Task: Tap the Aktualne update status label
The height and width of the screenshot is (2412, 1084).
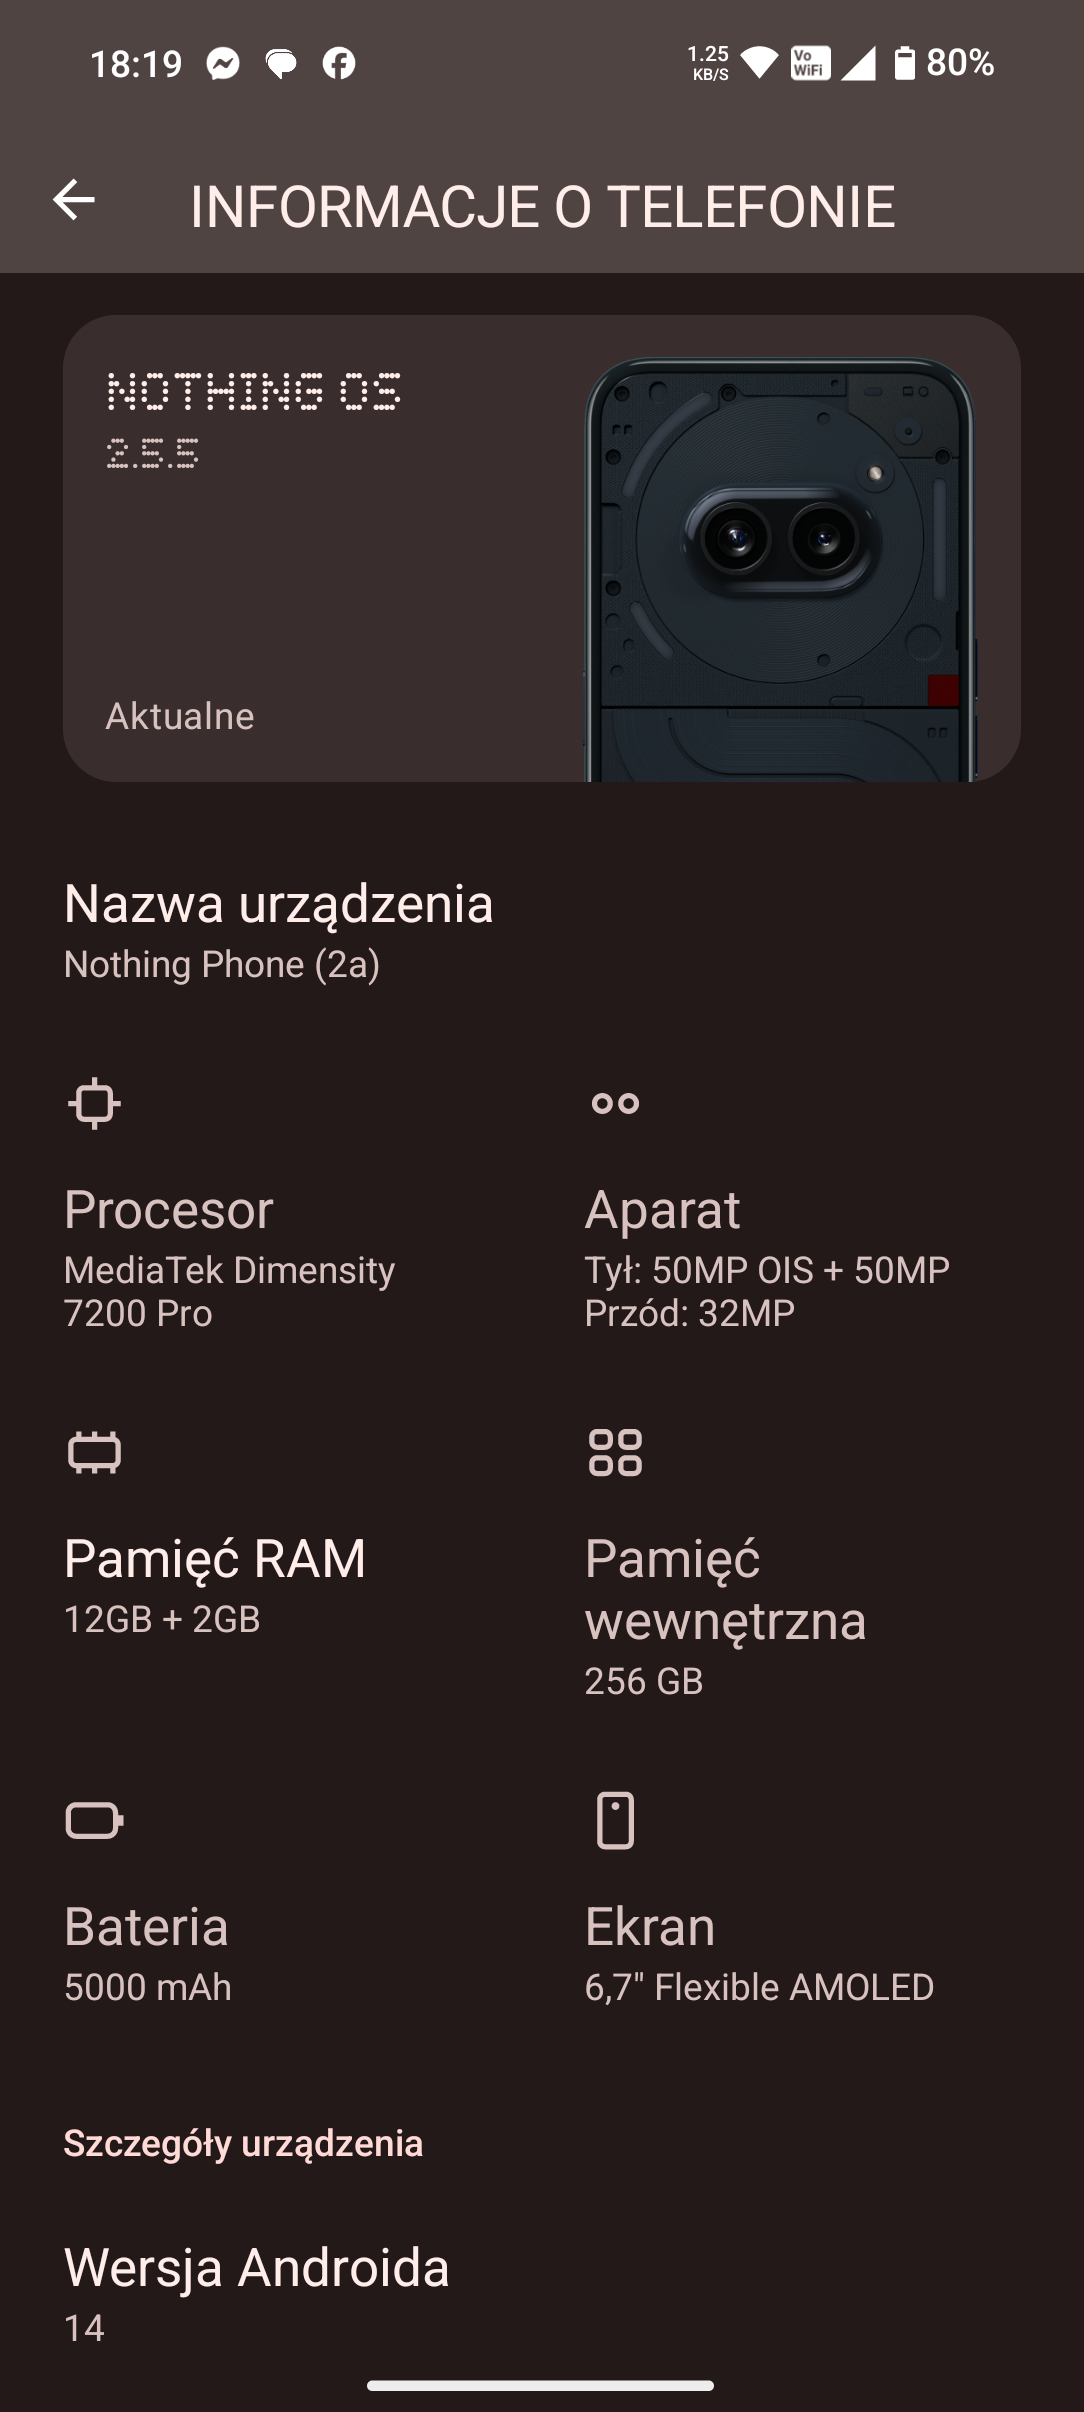Action: point(180,716)
